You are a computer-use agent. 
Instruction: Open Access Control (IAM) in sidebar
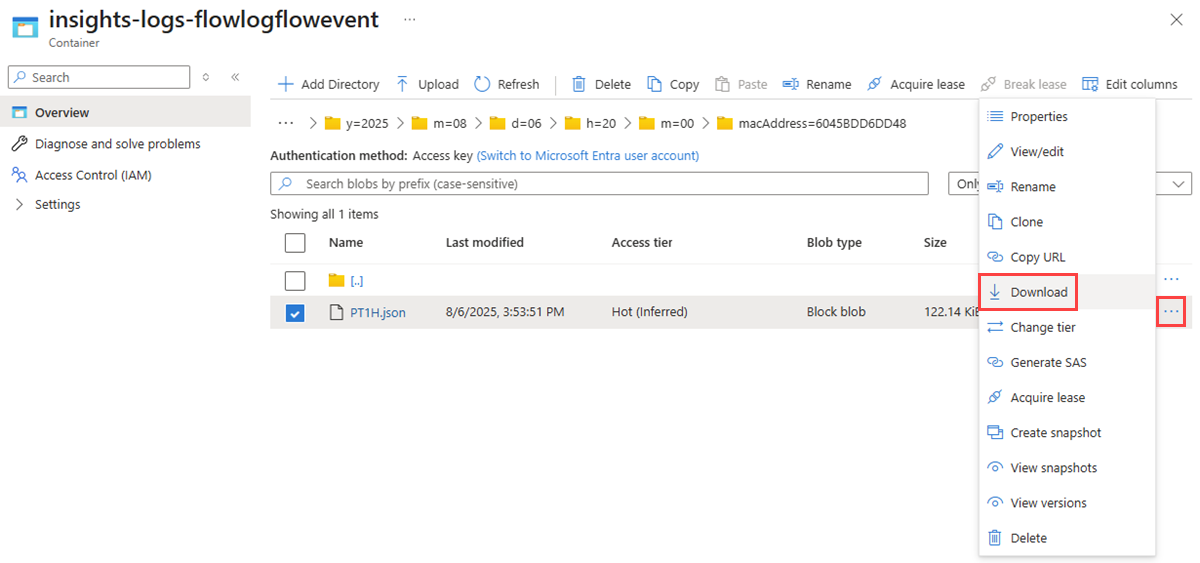tap(93, 175)
